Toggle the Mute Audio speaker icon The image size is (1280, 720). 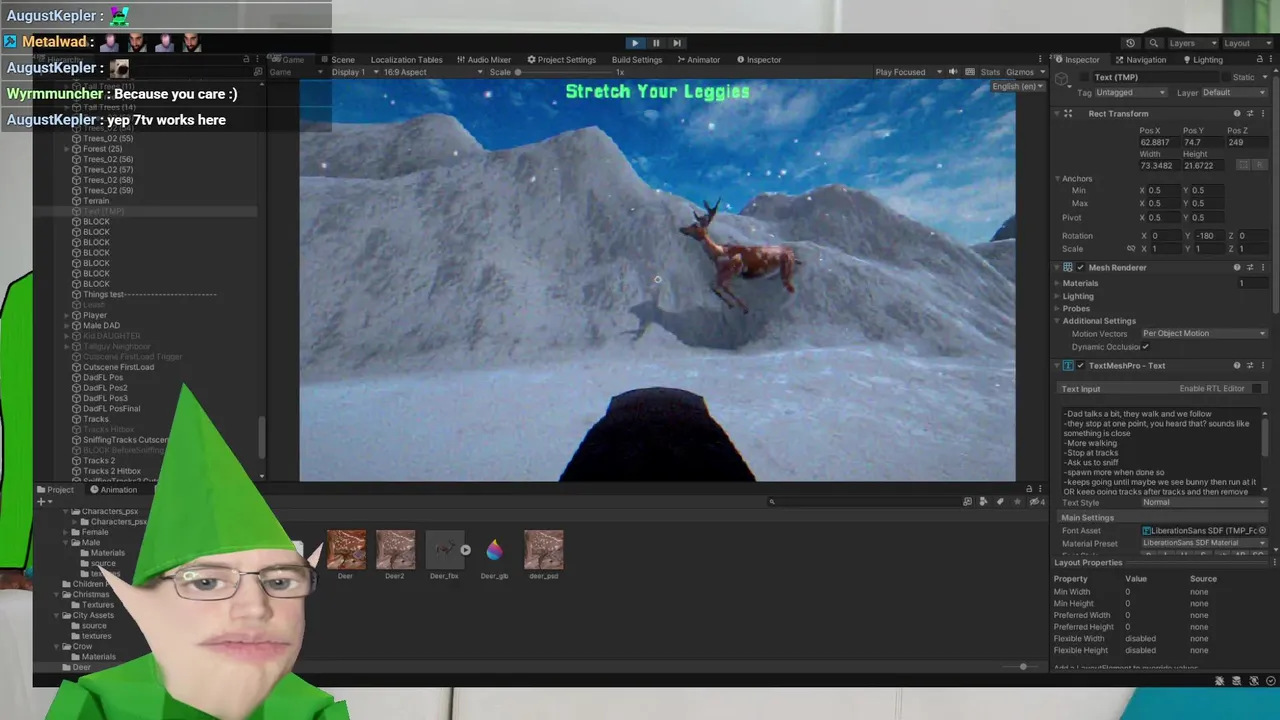(953, 72)
